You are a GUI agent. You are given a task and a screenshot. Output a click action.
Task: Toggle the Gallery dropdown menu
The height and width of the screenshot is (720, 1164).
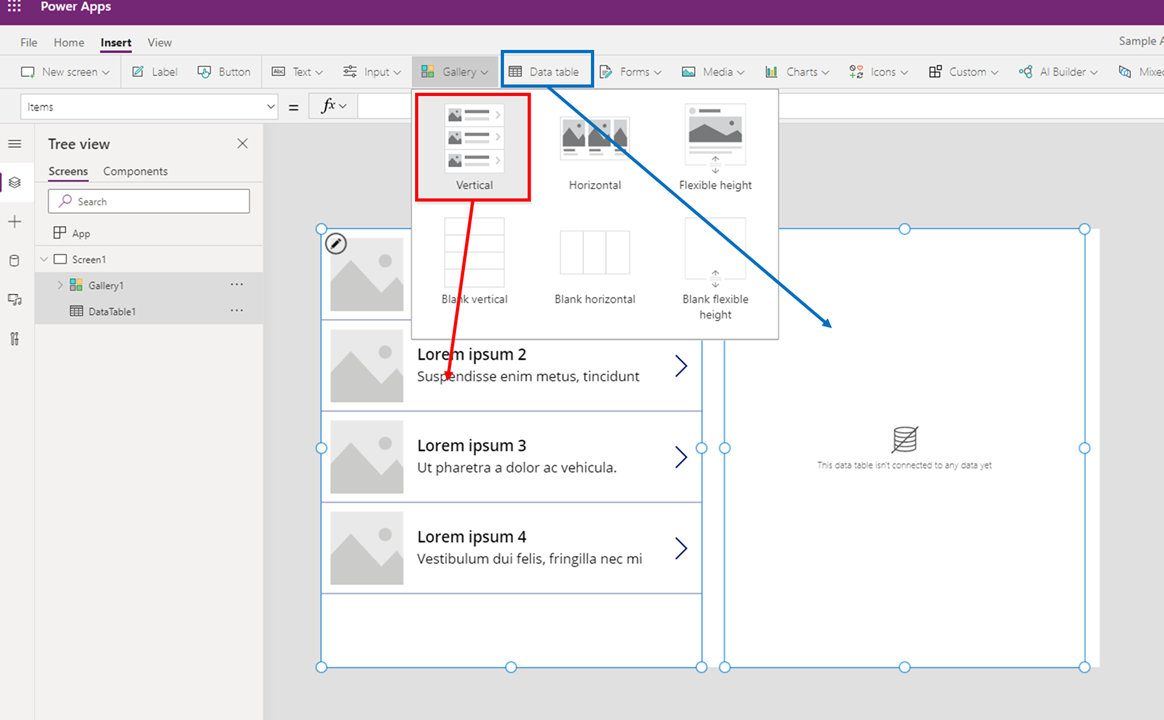454,72
